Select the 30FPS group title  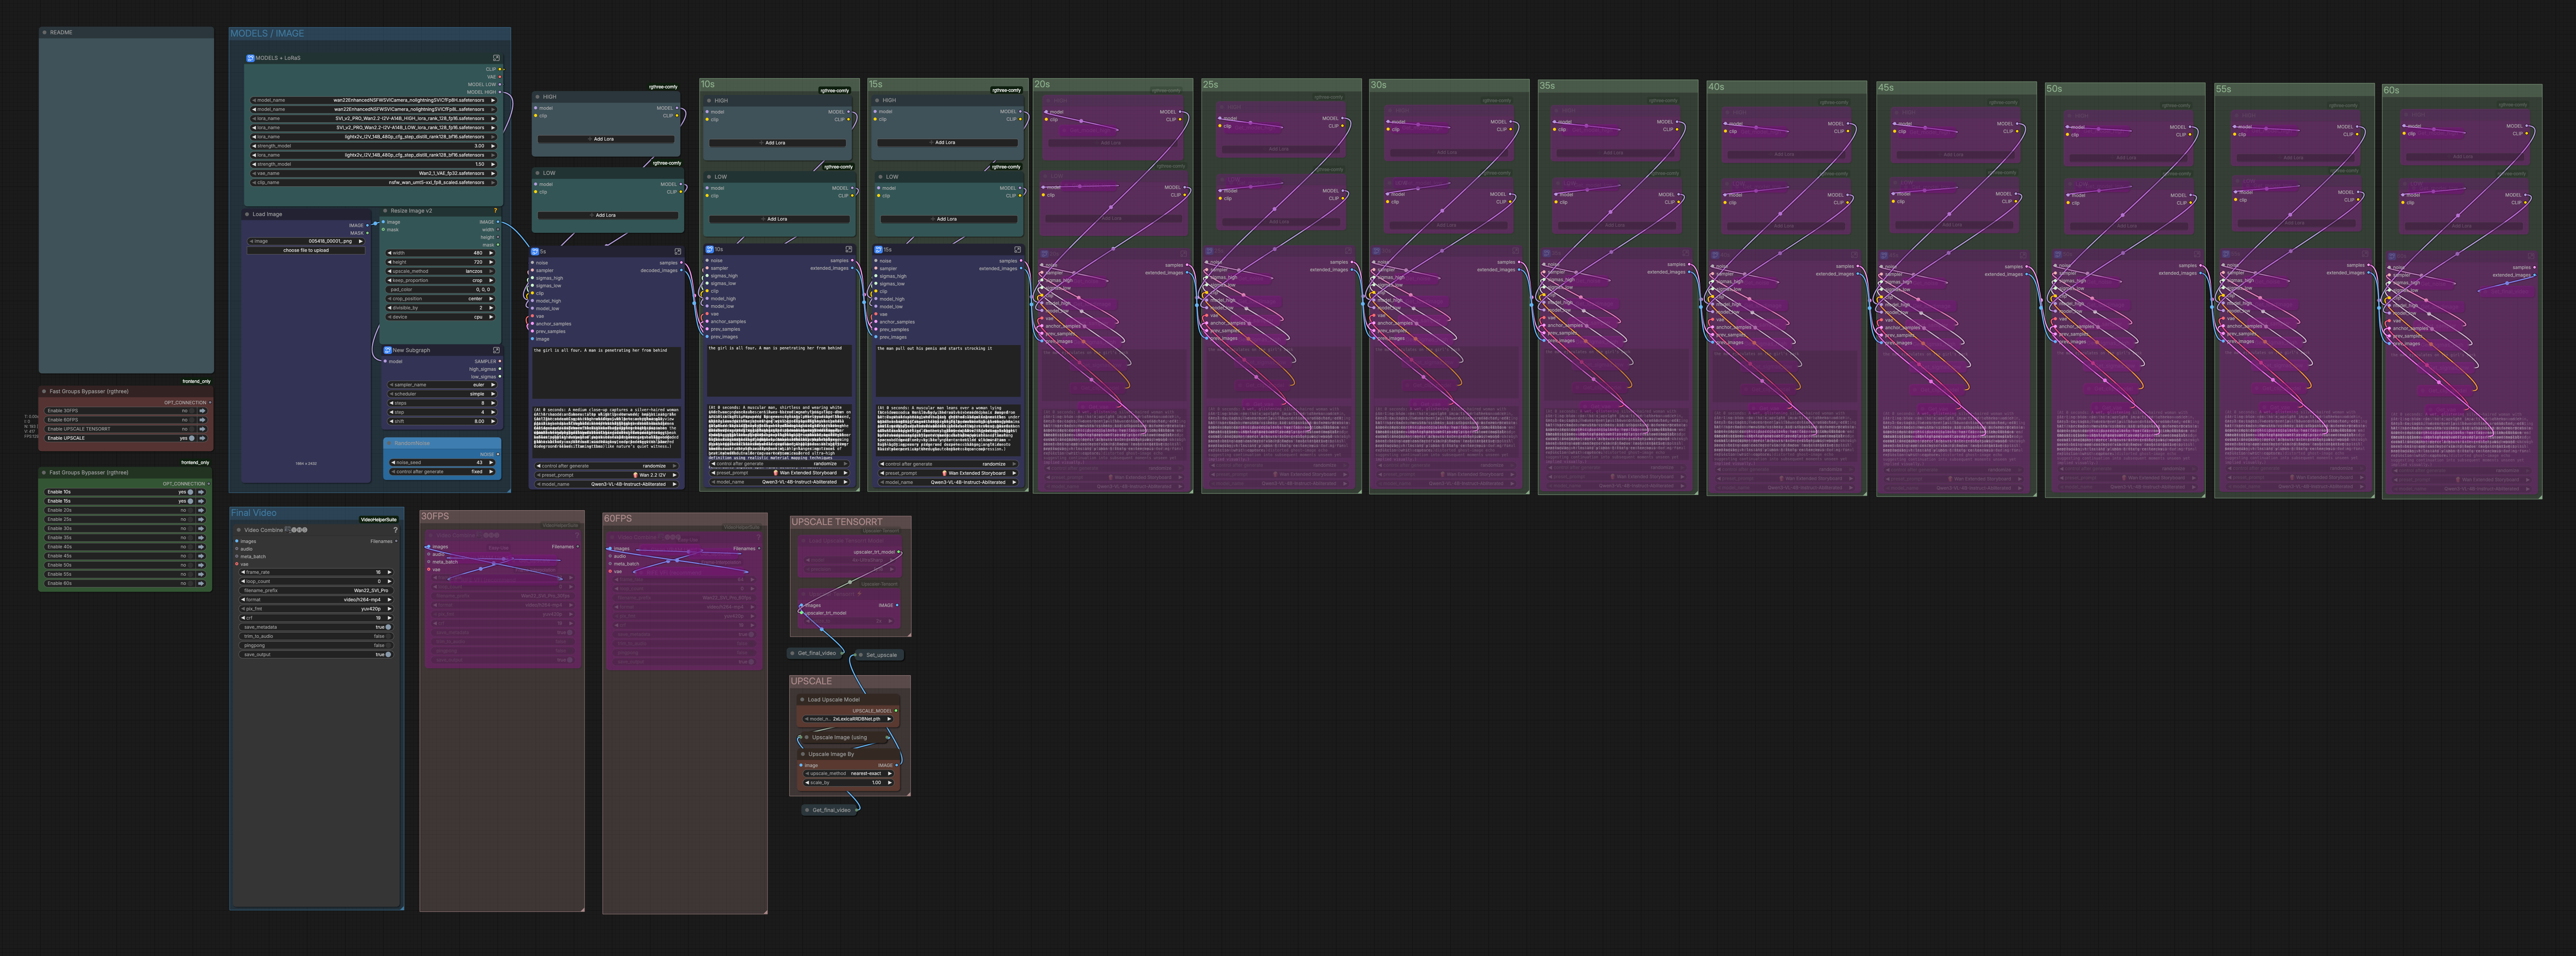point(435,516)
